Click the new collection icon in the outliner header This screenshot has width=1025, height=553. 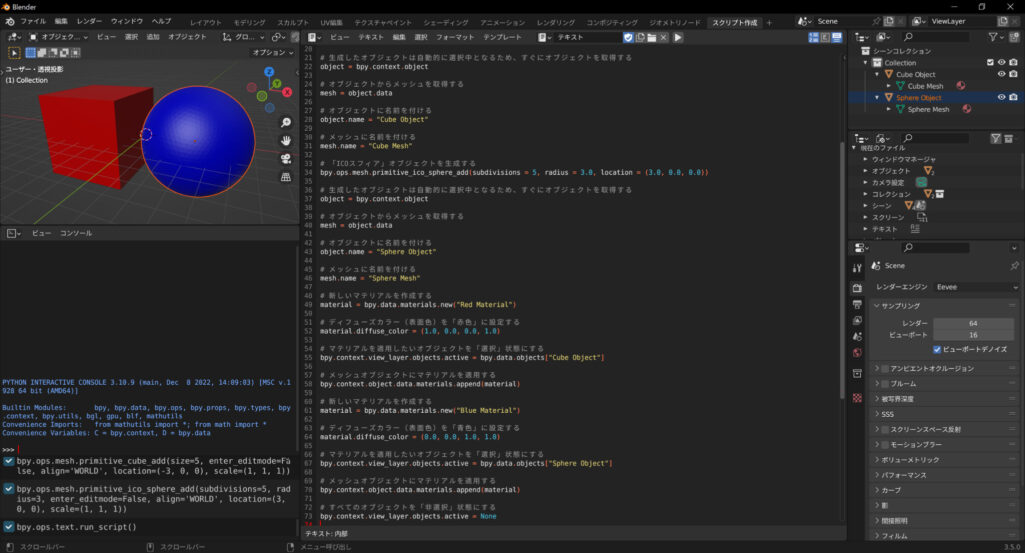tap(1014, 37)
